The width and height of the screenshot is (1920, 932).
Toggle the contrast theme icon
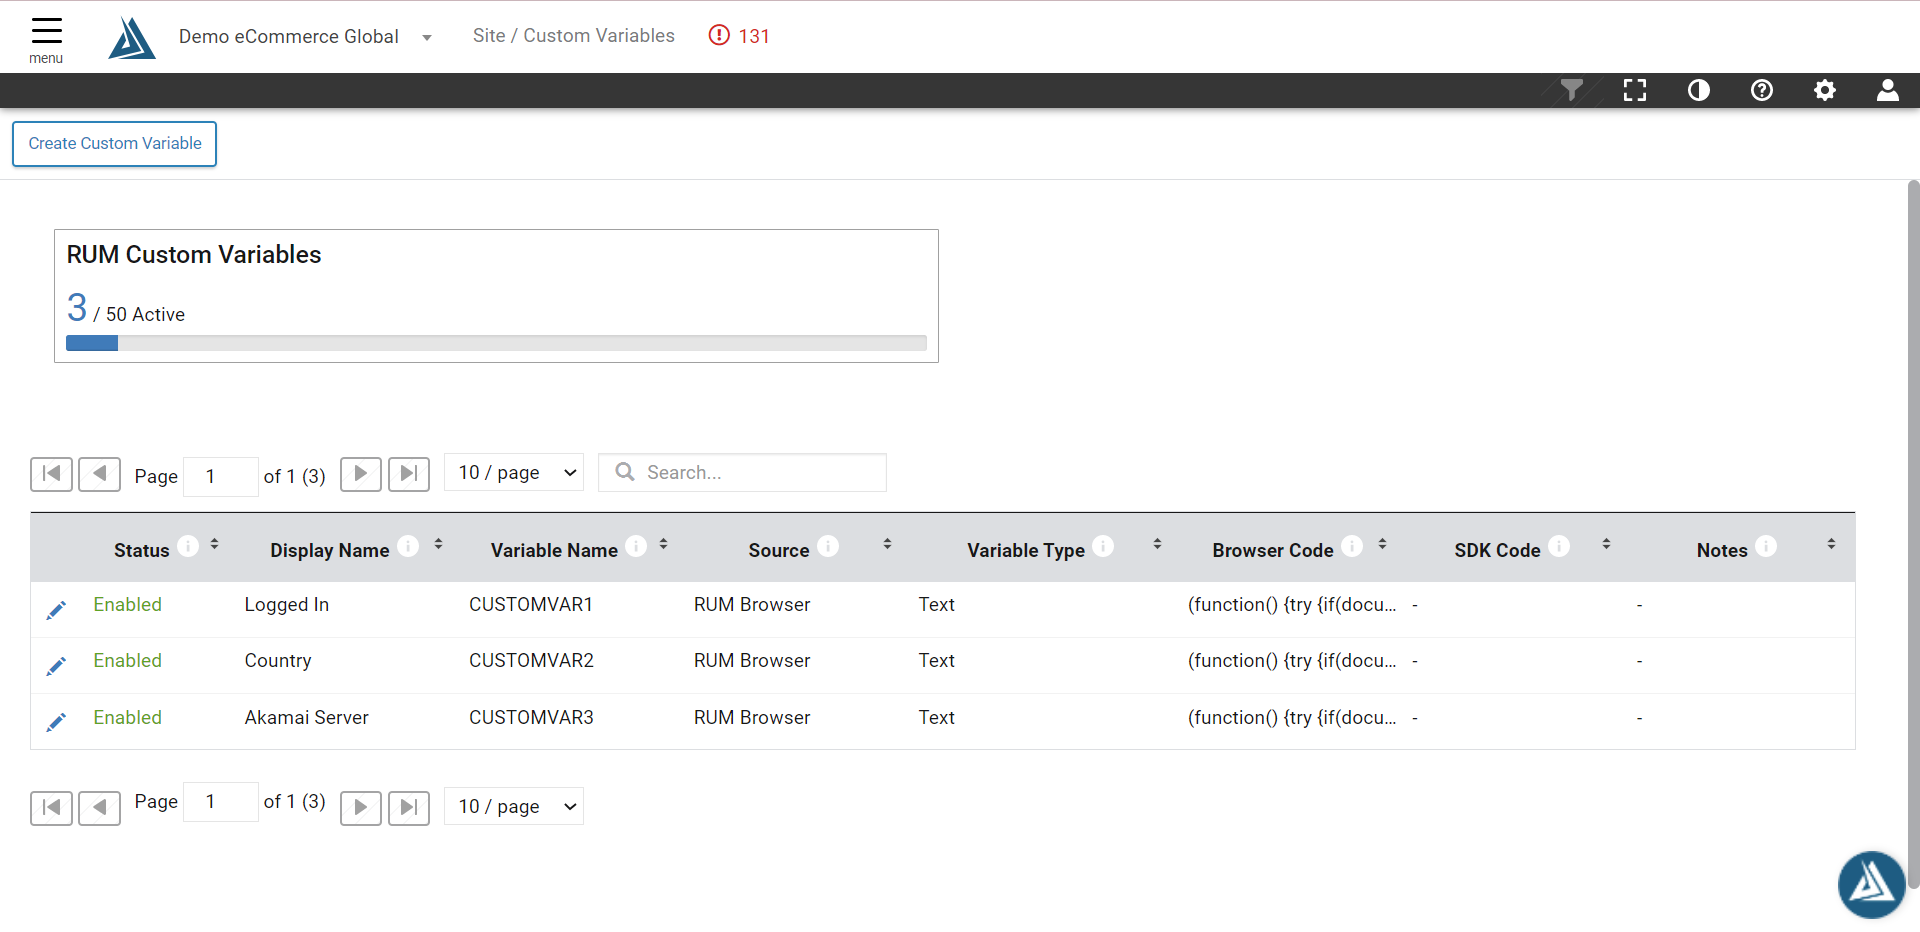click(x=1698, y=90)
